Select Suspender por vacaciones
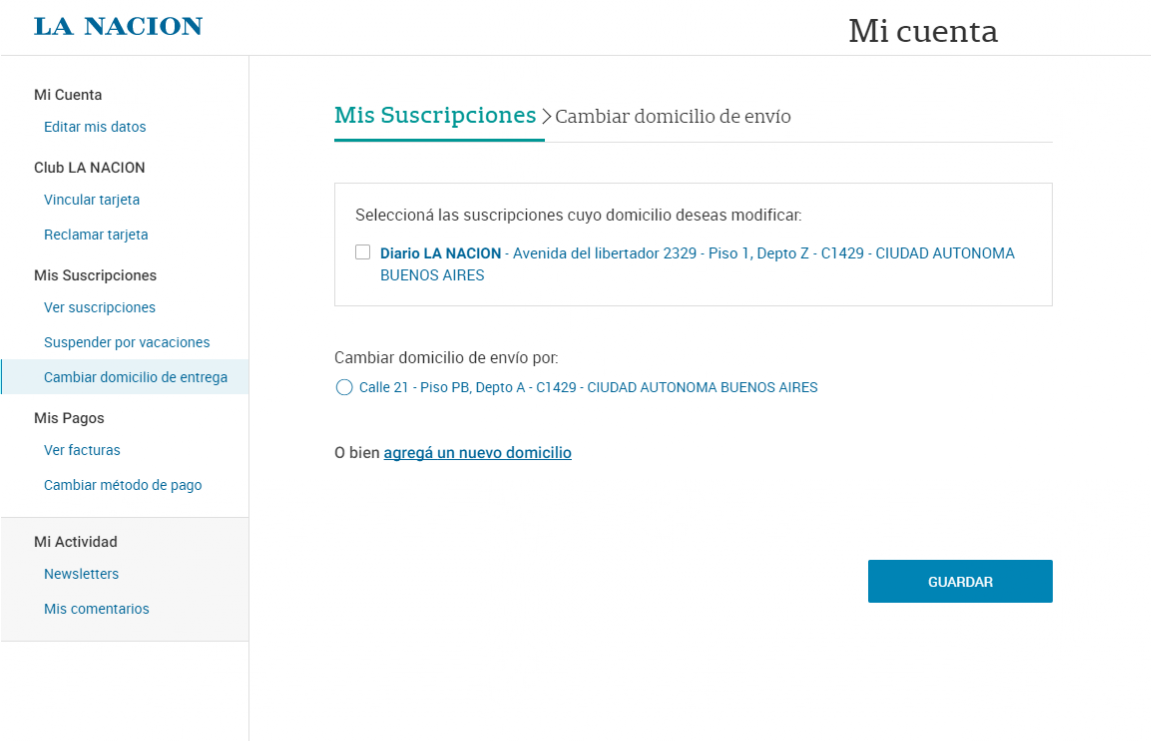 pos(126,342)
